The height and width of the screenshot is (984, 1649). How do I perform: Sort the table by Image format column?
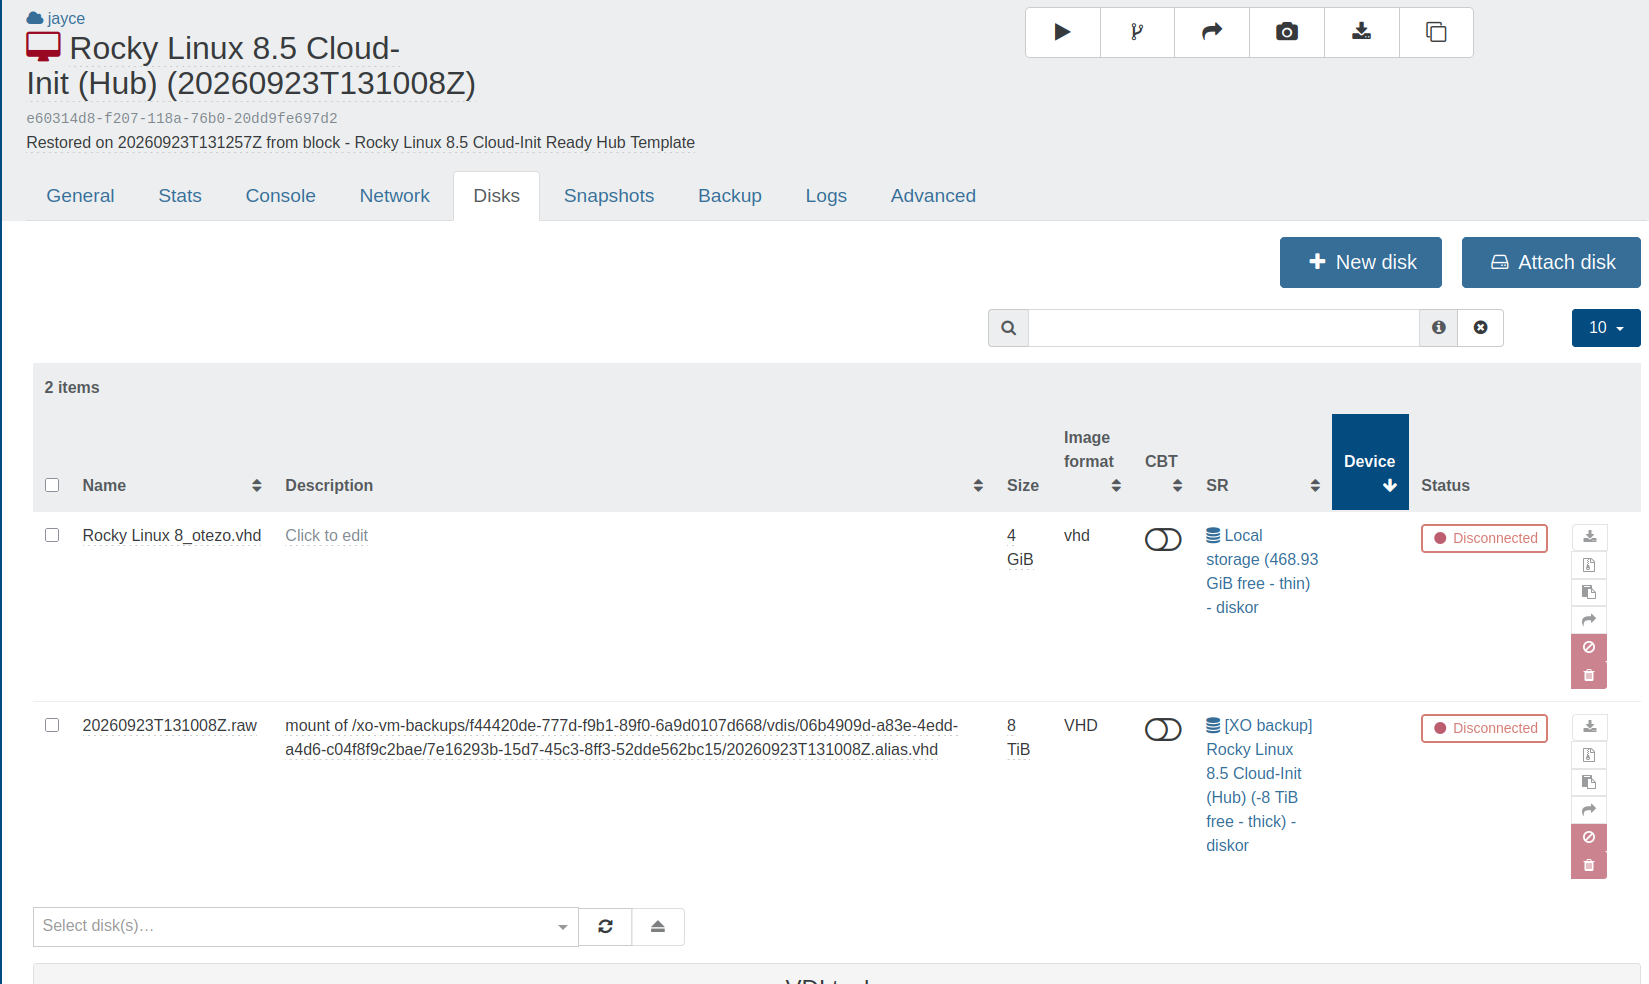tap(1093, 462)
